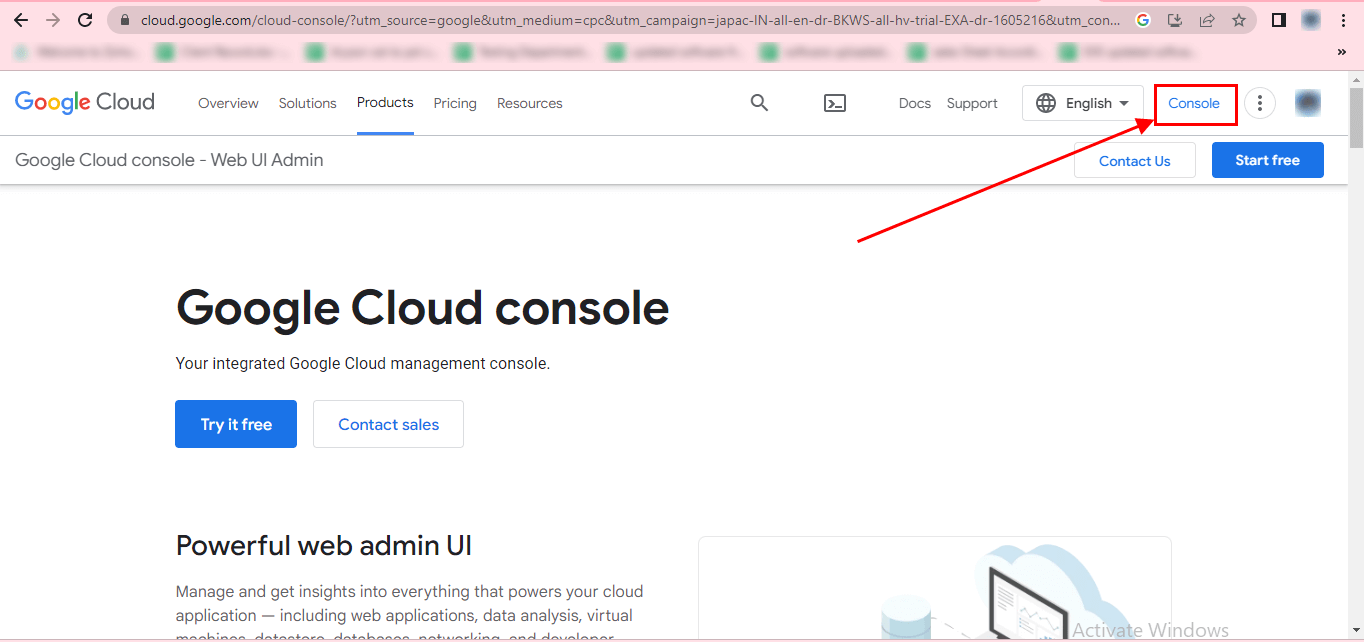Click the Google Cloud logo

click(85, 102)
